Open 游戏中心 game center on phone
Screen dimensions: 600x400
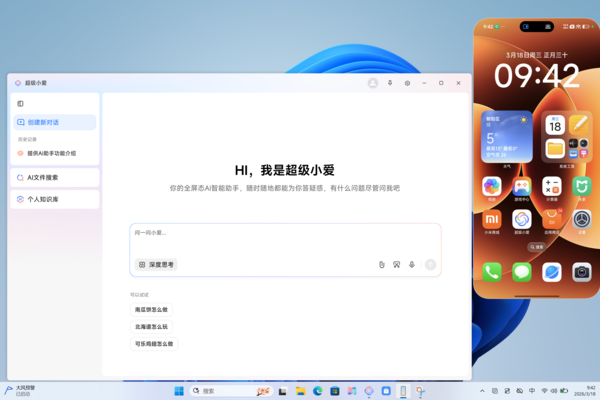pyautogui.click(x=522, y=186)
